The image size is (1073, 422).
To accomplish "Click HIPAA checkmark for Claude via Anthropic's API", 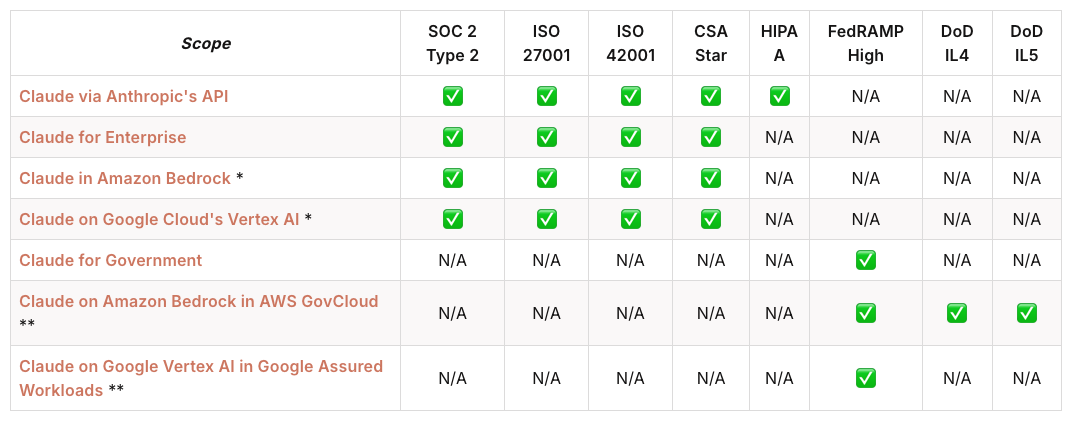I will click(x=779, y=96).
